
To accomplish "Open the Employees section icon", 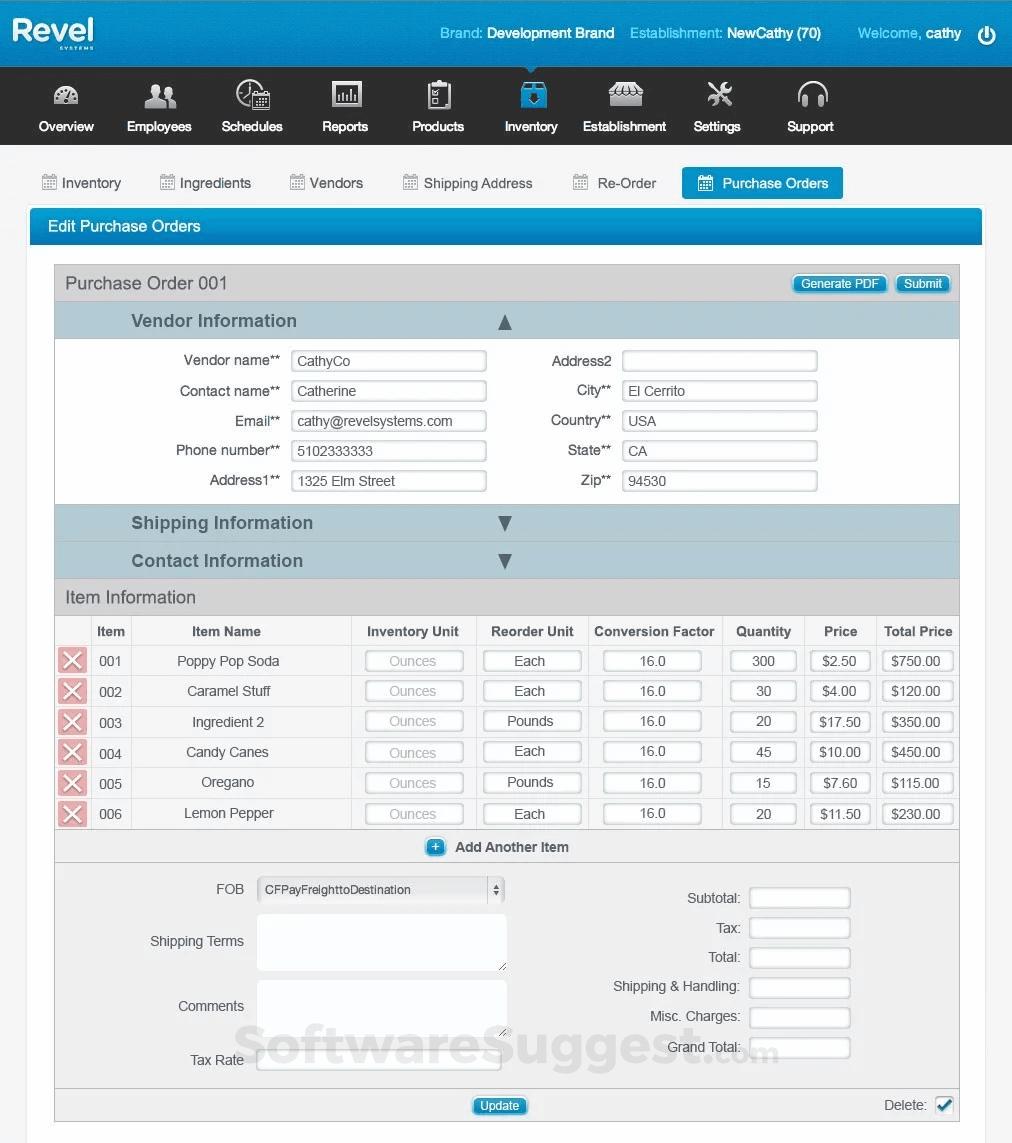I will click(x=159, y=97).
